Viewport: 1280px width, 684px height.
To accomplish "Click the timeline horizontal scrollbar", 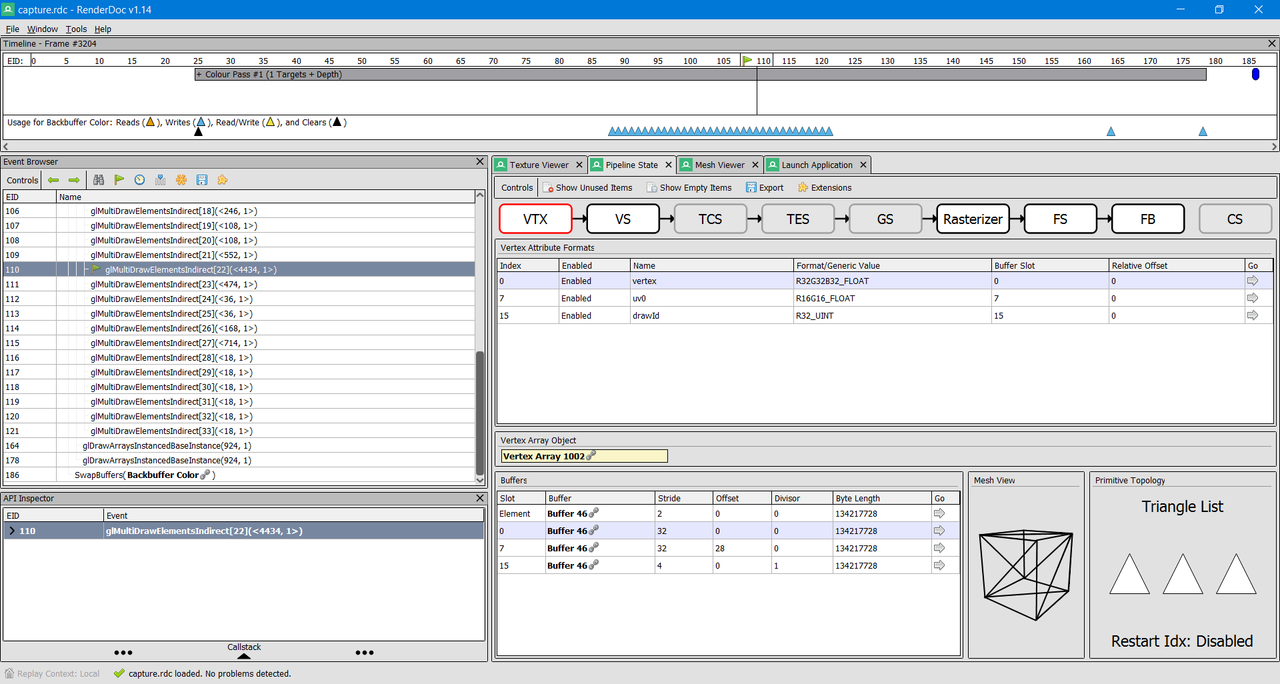I will click(640, 147).
